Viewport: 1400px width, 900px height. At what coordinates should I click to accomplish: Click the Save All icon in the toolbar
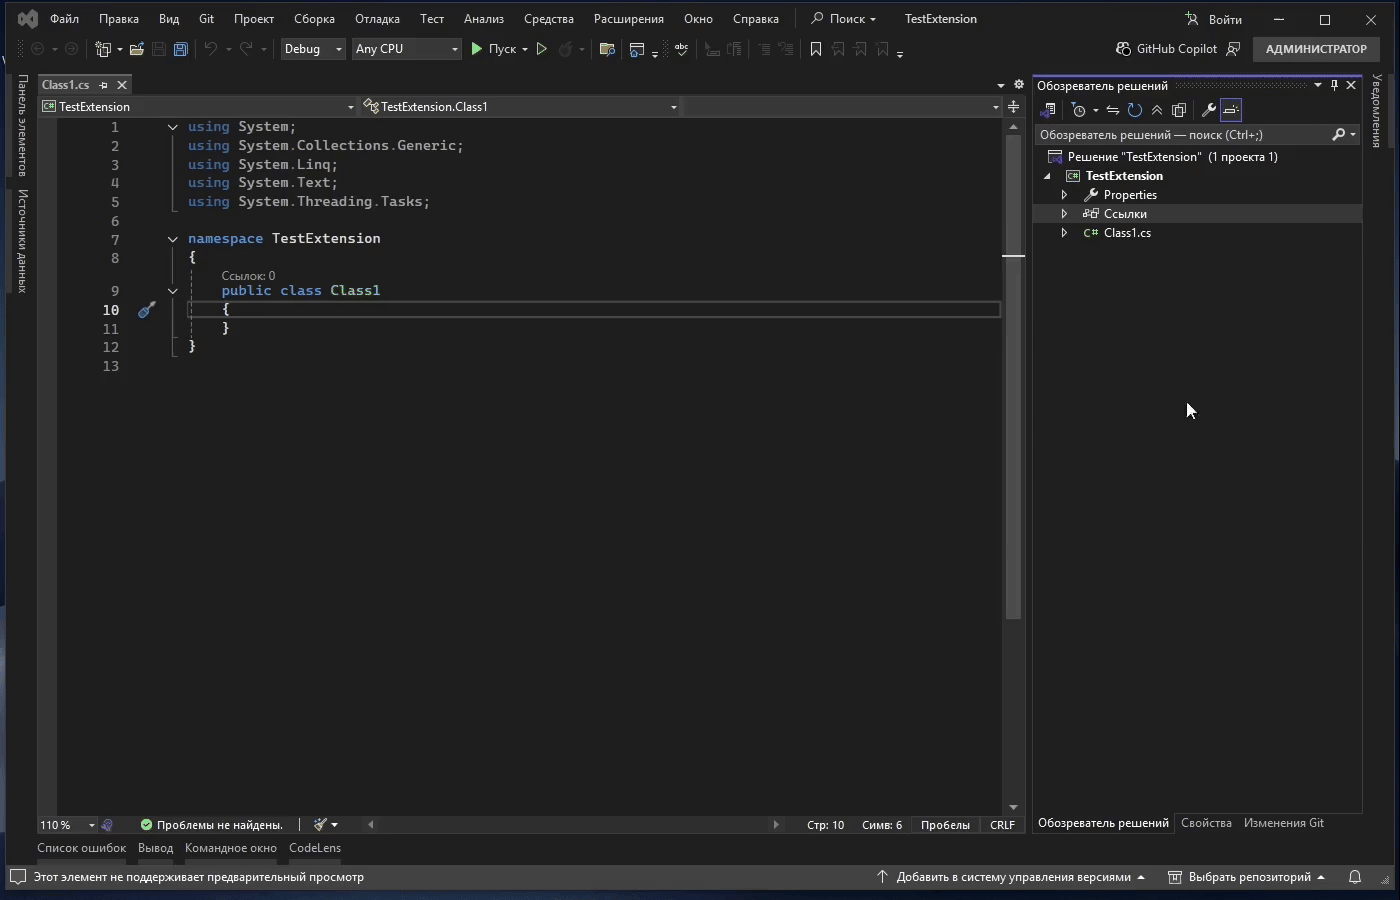tap(181, 49)
